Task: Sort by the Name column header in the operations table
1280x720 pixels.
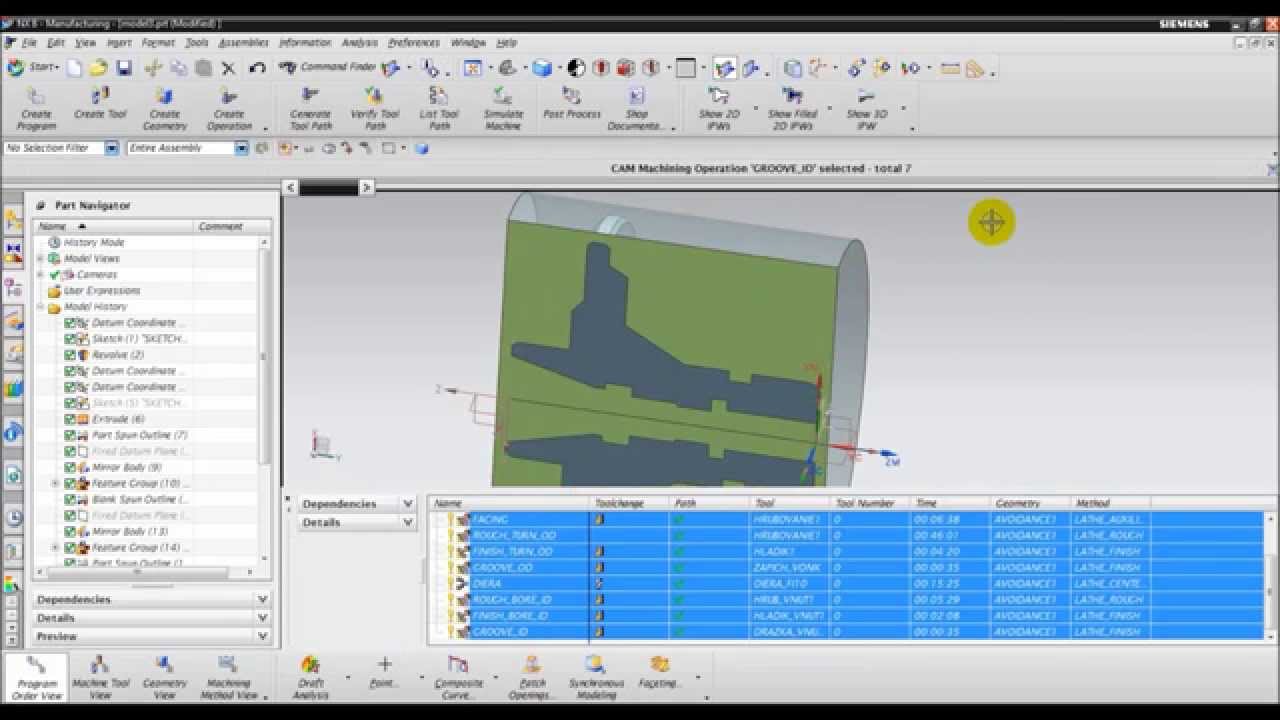Action: point(509,503)
